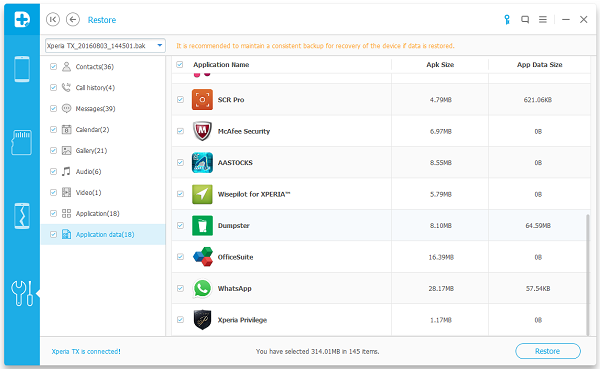
Task: Uncheck the OfficeSuite checkbox
Action: pos(180,257)
